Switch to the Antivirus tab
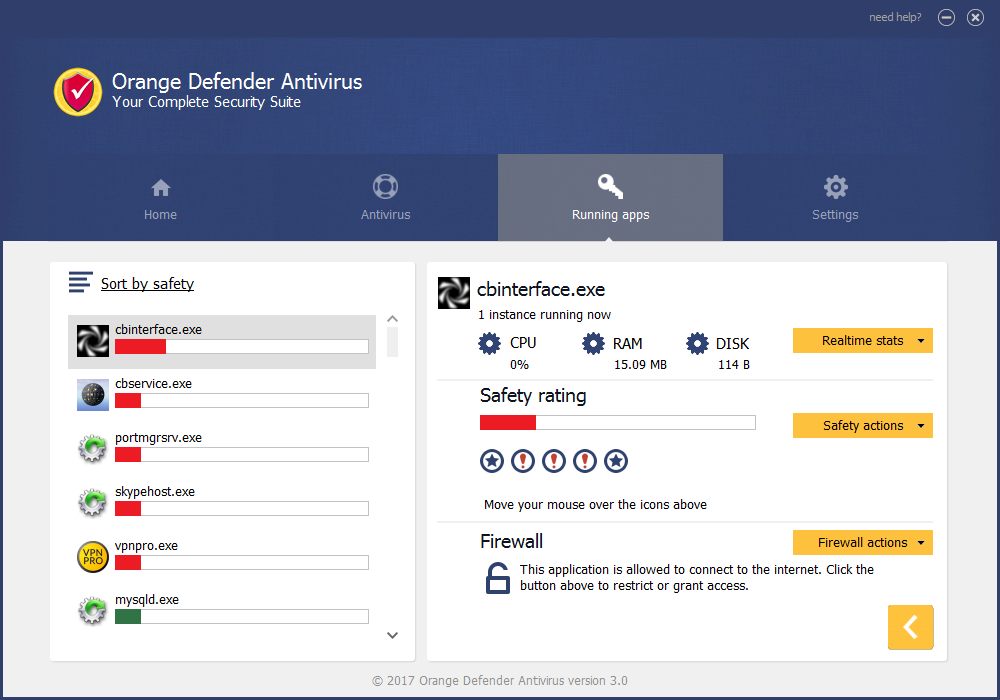Image resolution: width=1000 pixels, height=700 pixels. (x=385, y=198)
